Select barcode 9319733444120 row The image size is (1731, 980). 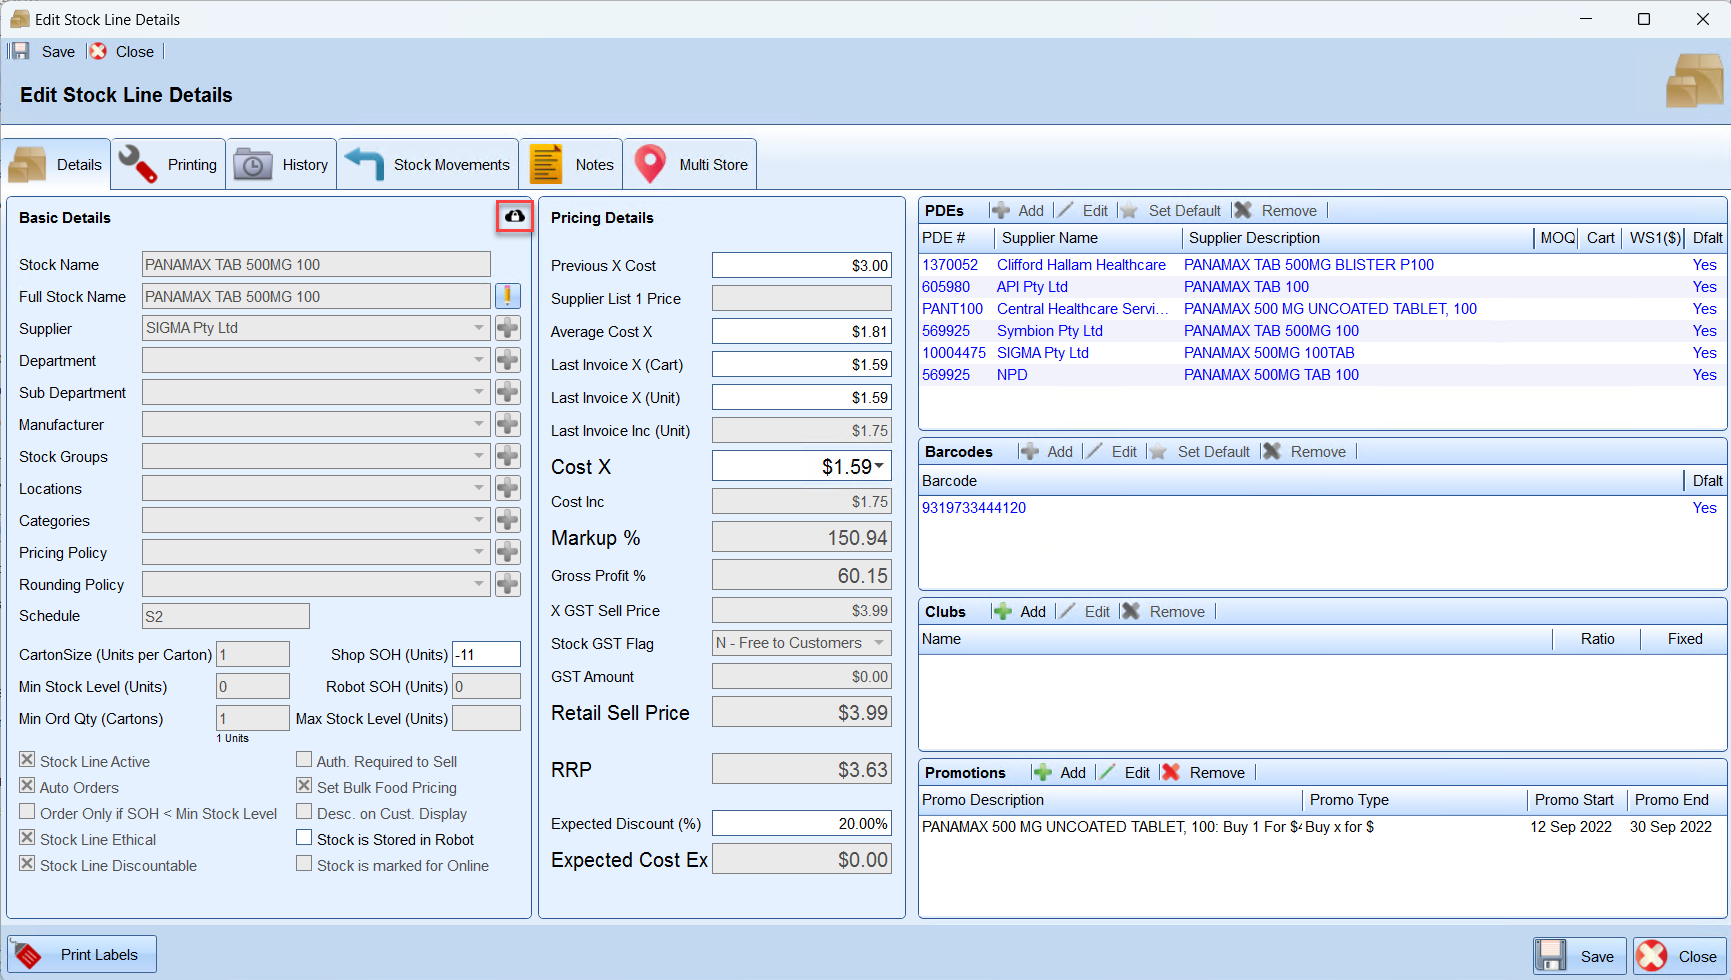1321,508
